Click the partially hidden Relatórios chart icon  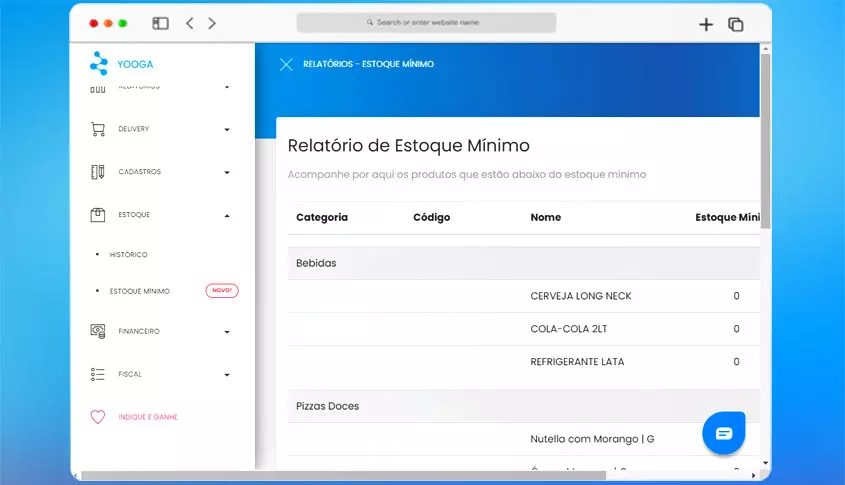pos(98,89)
